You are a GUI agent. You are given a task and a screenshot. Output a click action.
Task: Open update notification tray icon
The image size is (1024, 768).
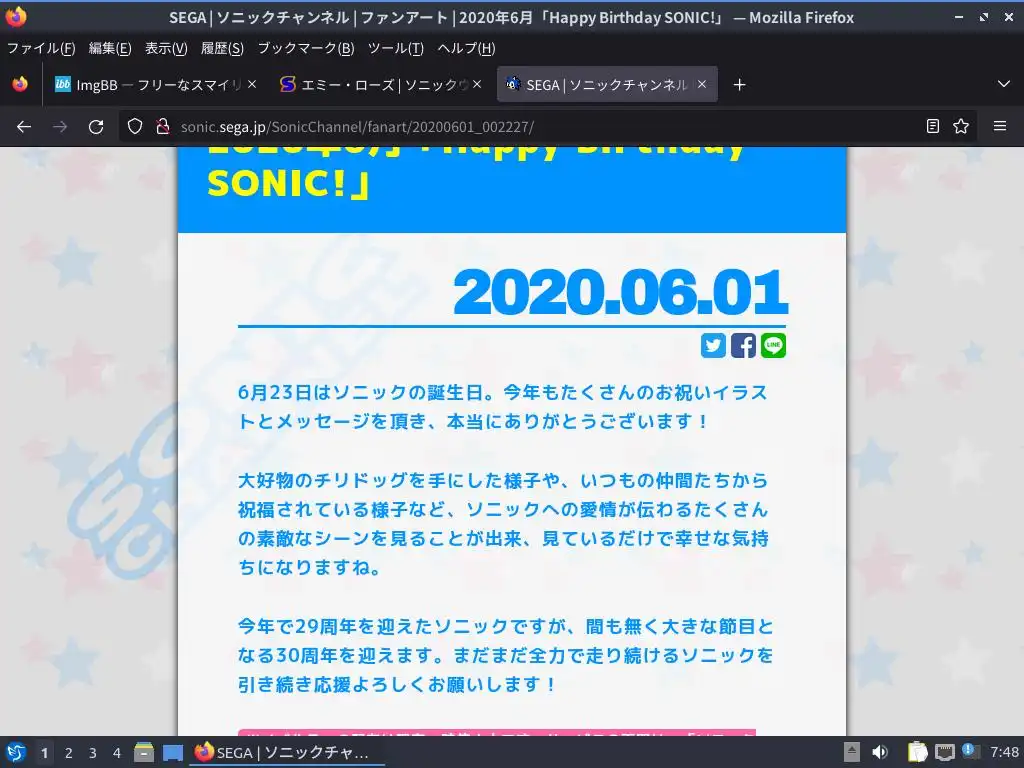[x=970, y=751]
